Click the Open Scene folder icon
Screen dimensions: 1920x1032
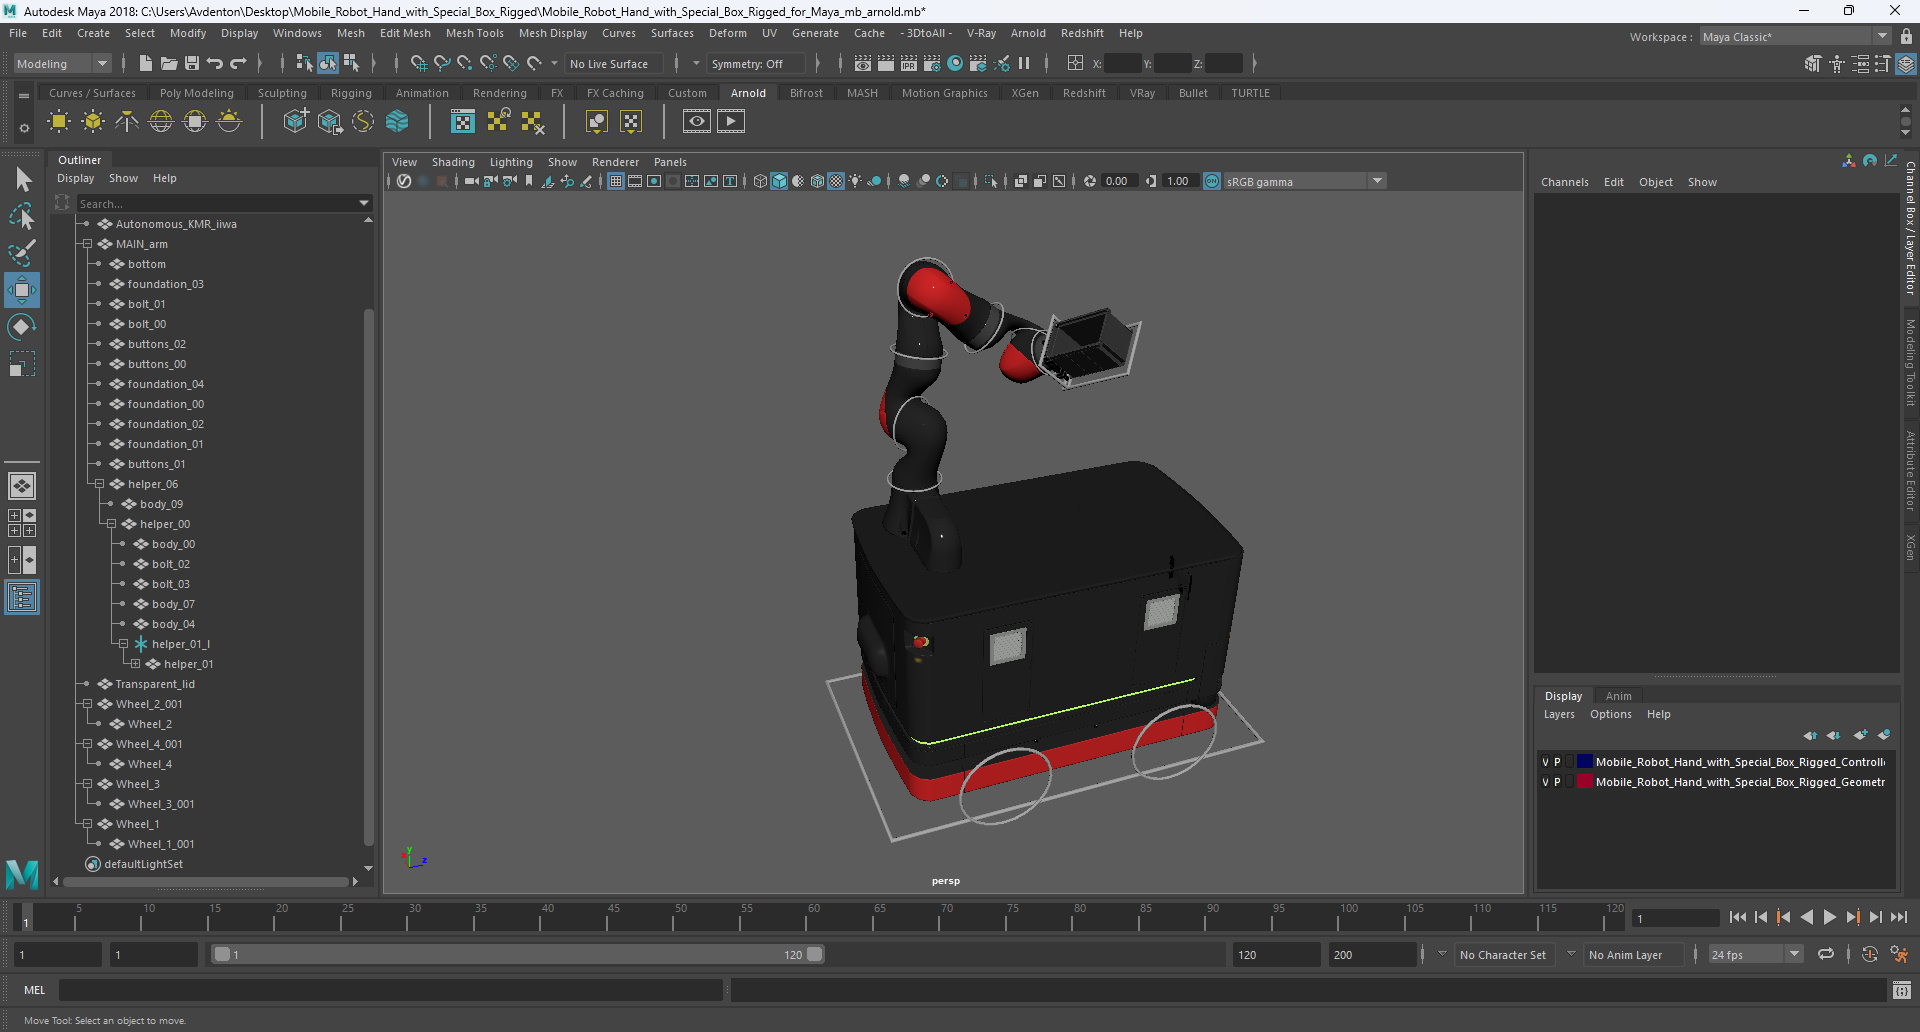(x=169, y=63)
